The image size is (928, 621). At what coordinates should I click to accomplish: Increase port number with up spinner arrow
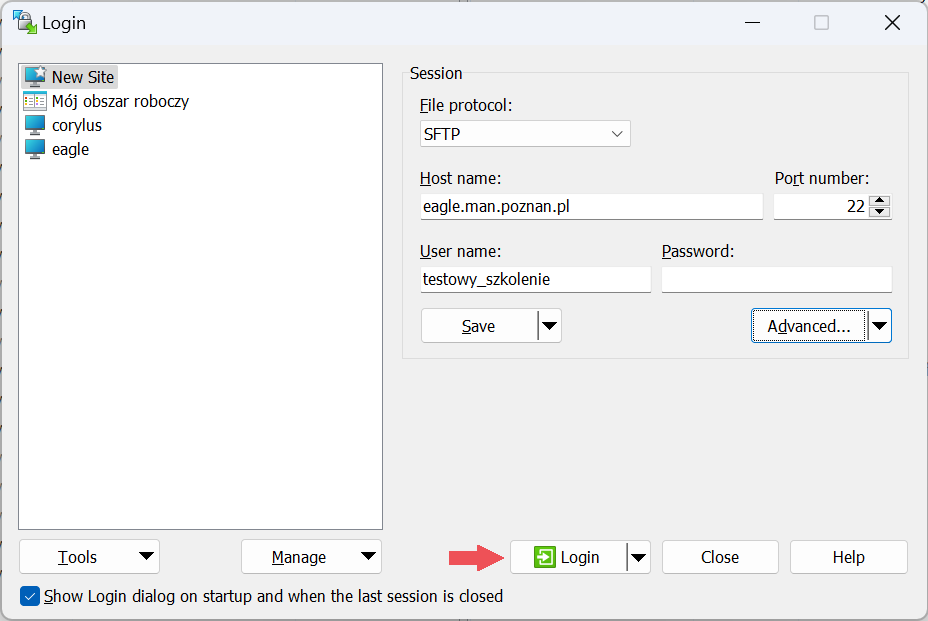pos(880,201)
